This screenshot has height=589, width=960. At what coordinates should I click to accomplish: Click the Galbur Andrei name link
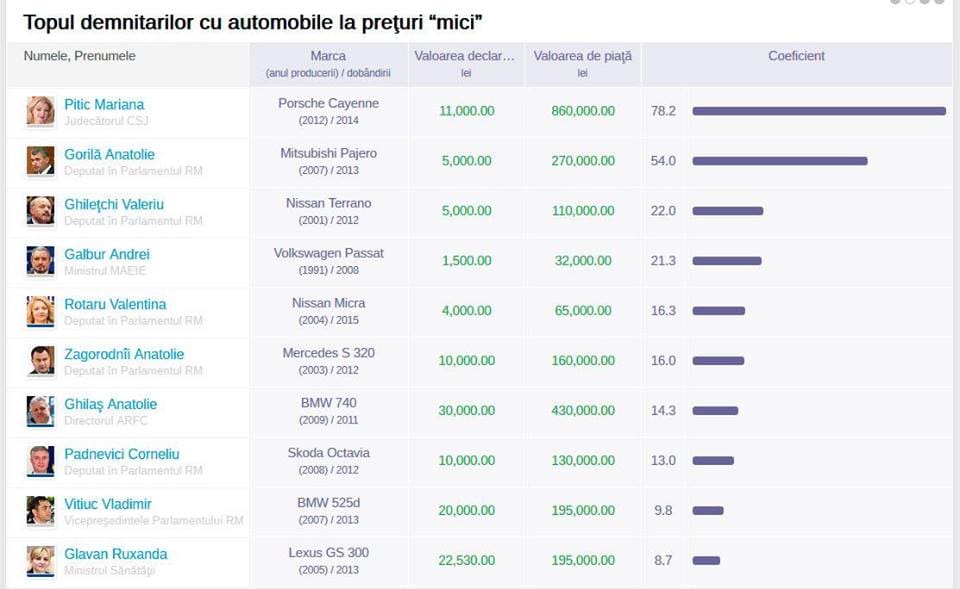tap(107, 254)
